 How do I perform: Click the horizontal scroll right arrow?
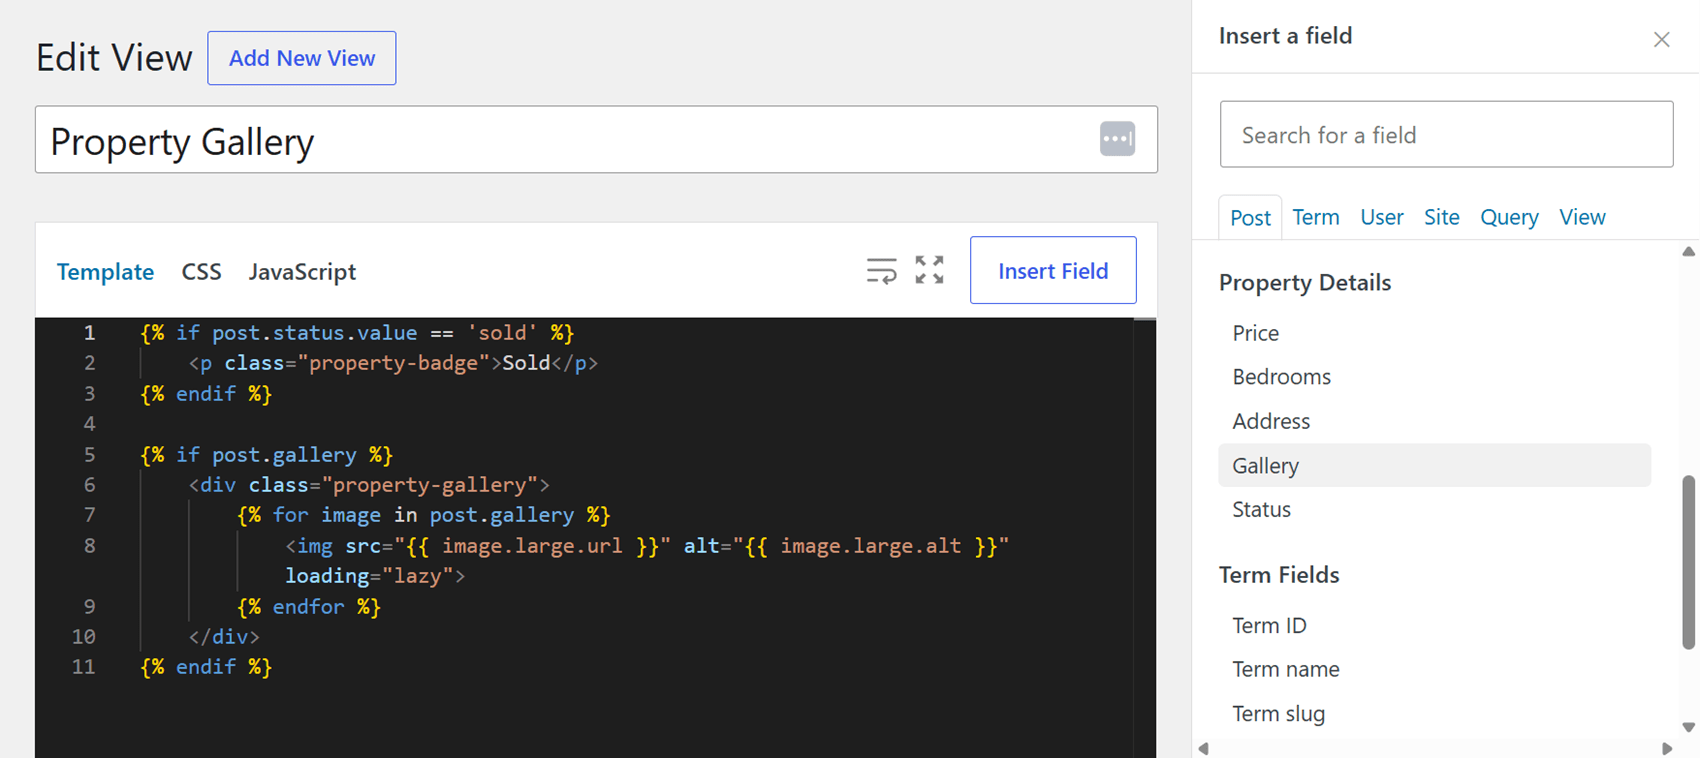click(1667, 749)
